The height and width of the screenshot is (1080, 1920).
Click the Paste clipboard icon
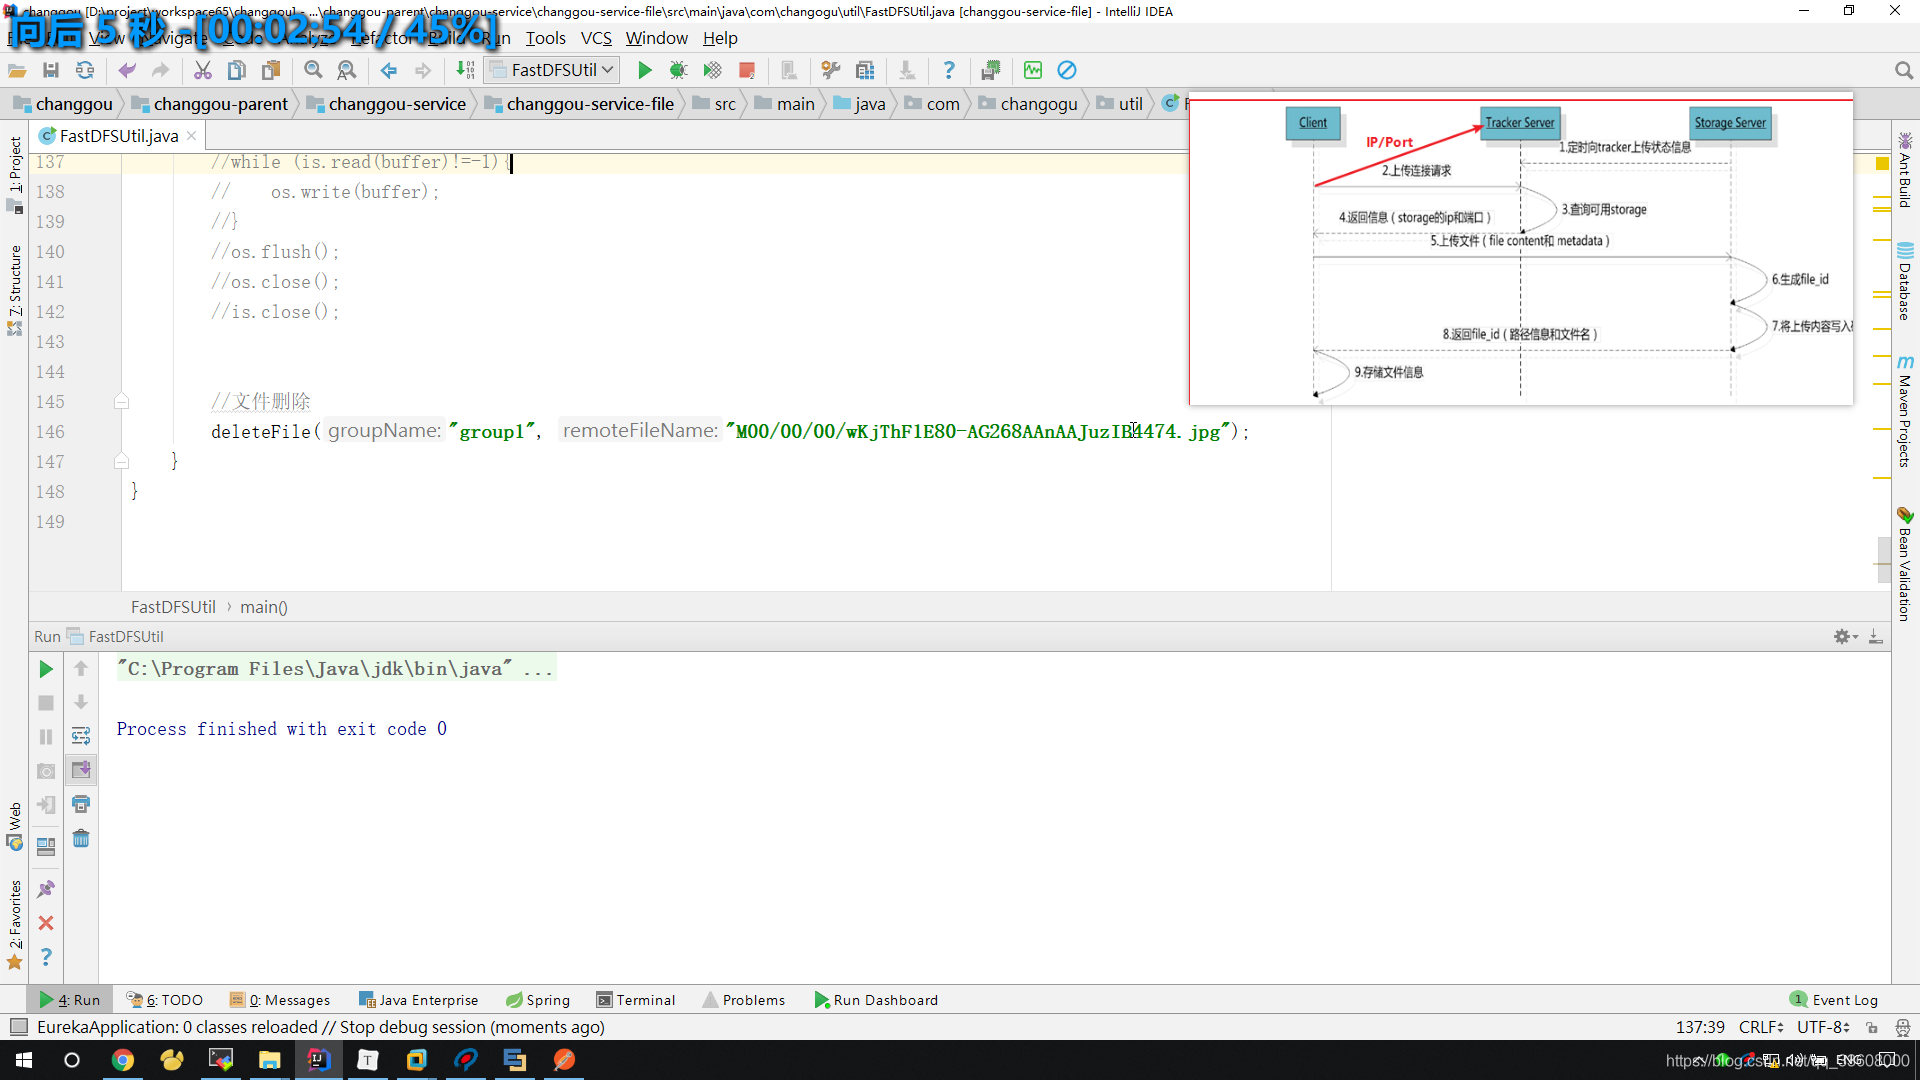pos(271,70)
